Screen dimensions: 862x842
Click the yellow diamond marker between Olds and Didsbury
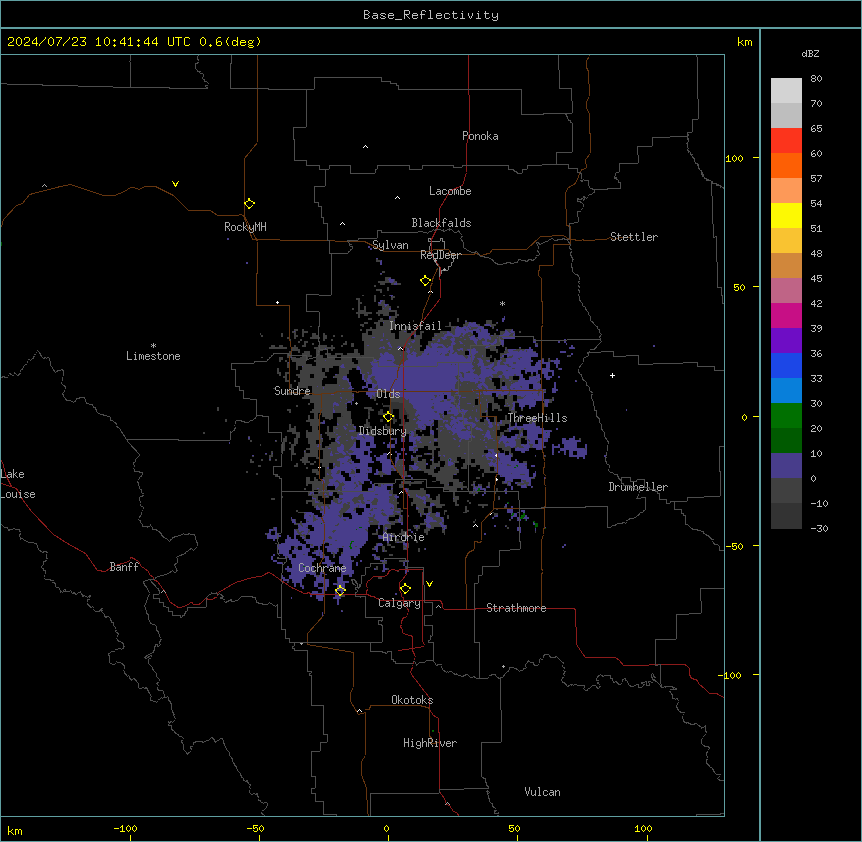pyautogui.click(x=388, y=417)
